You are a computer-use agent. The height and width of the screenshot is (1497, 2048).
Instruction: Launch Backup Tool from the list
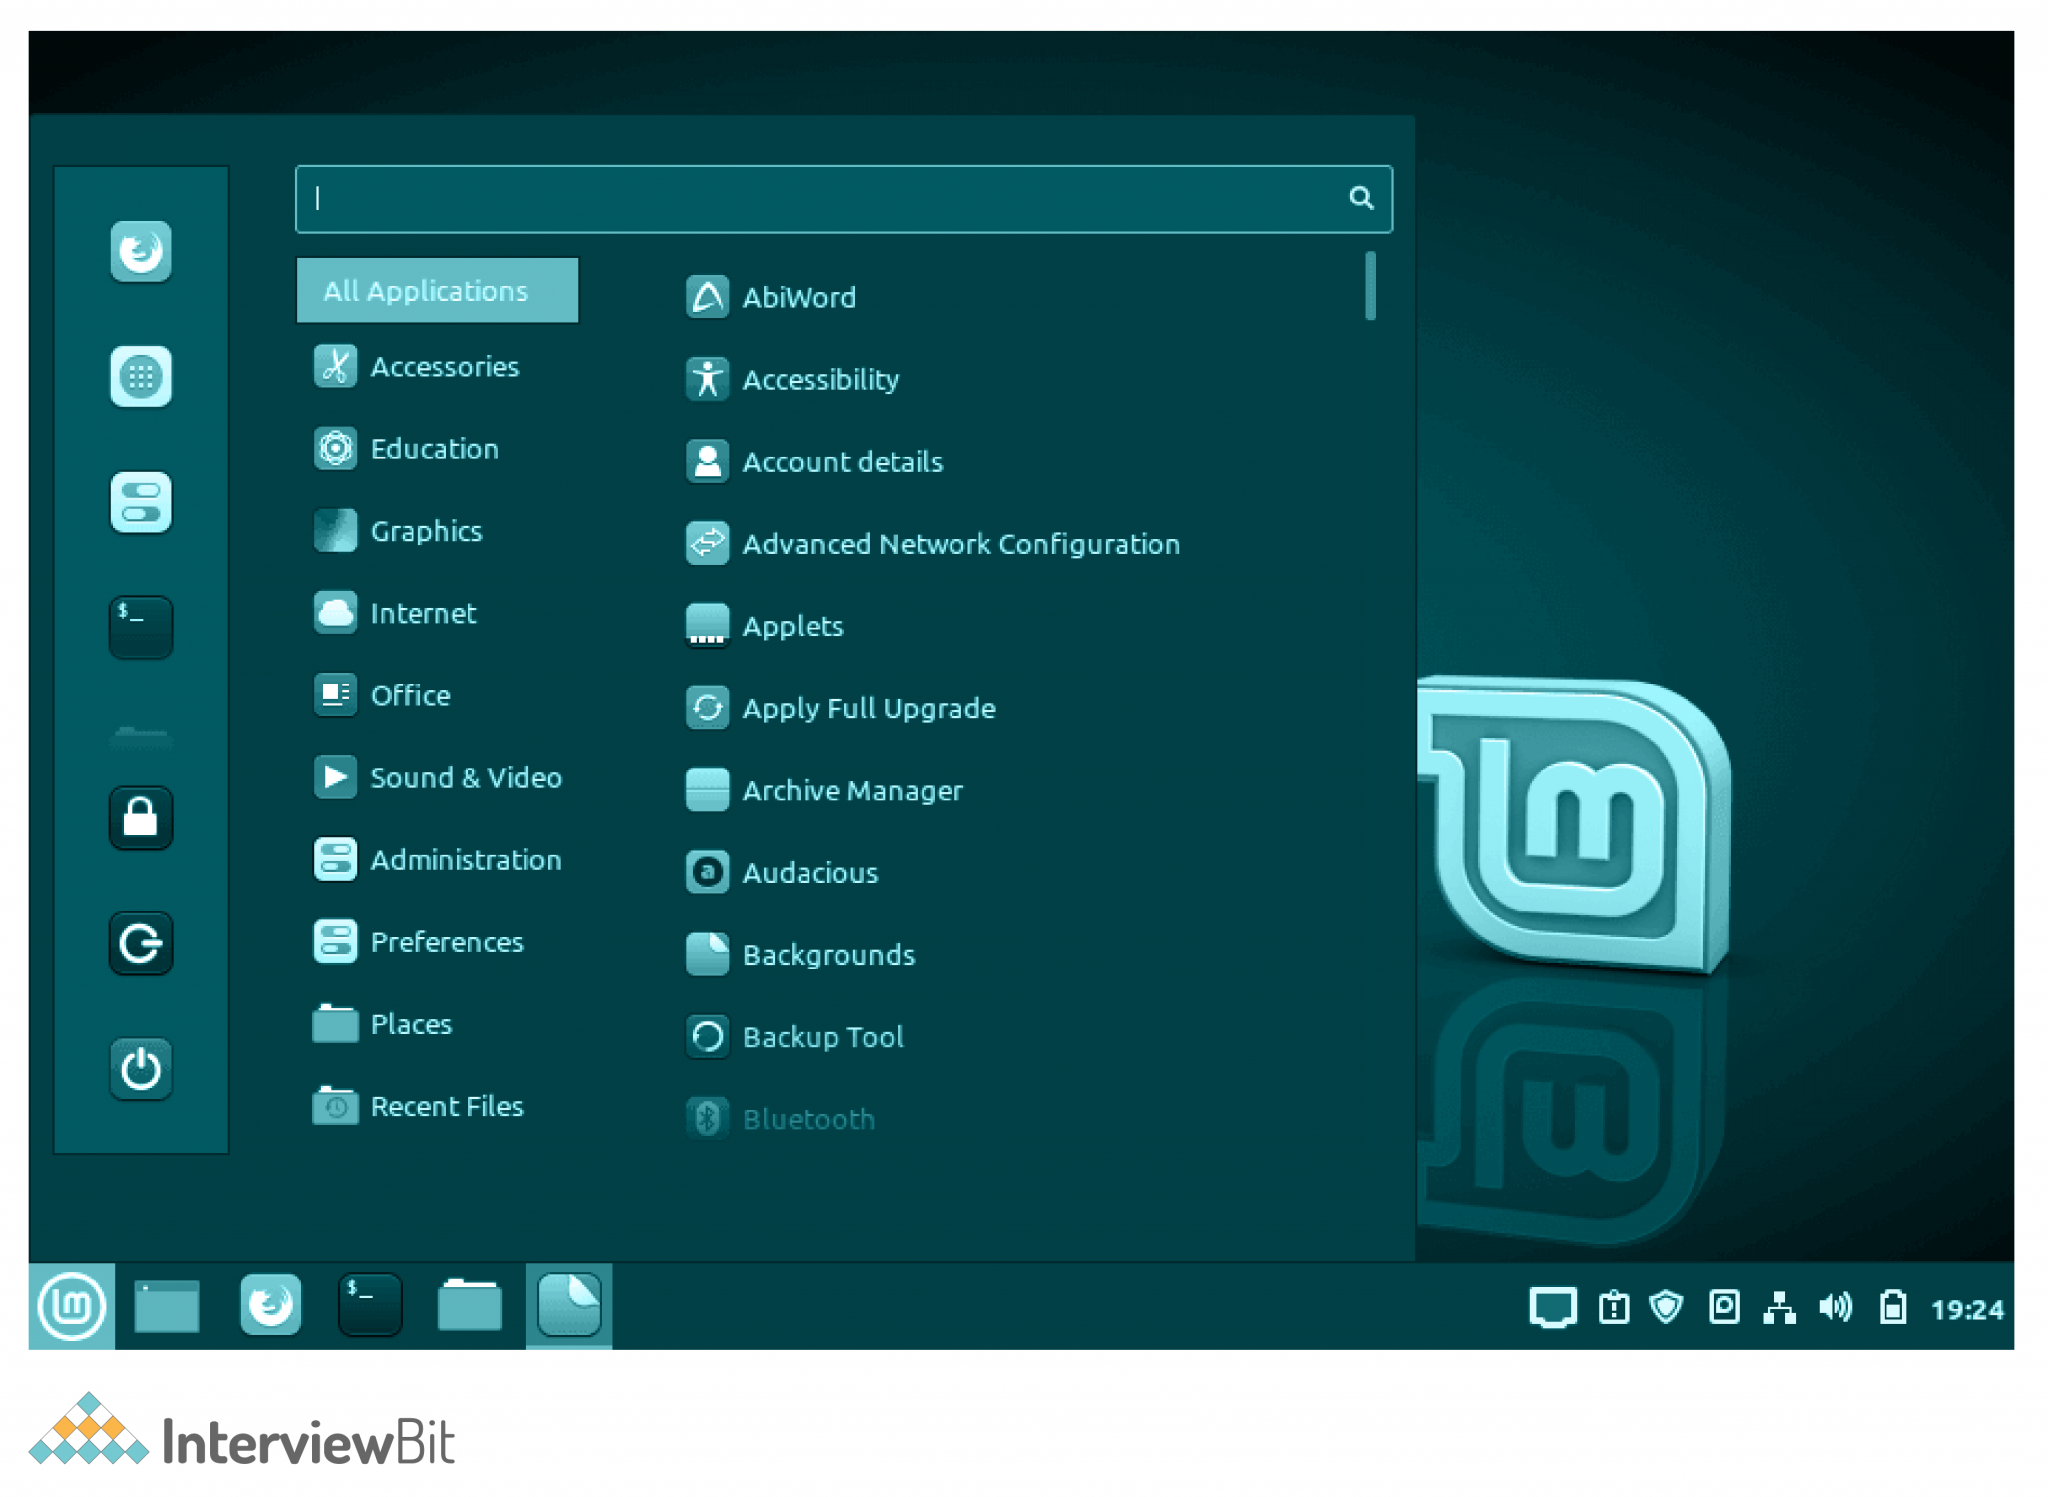pos(822,1037)
